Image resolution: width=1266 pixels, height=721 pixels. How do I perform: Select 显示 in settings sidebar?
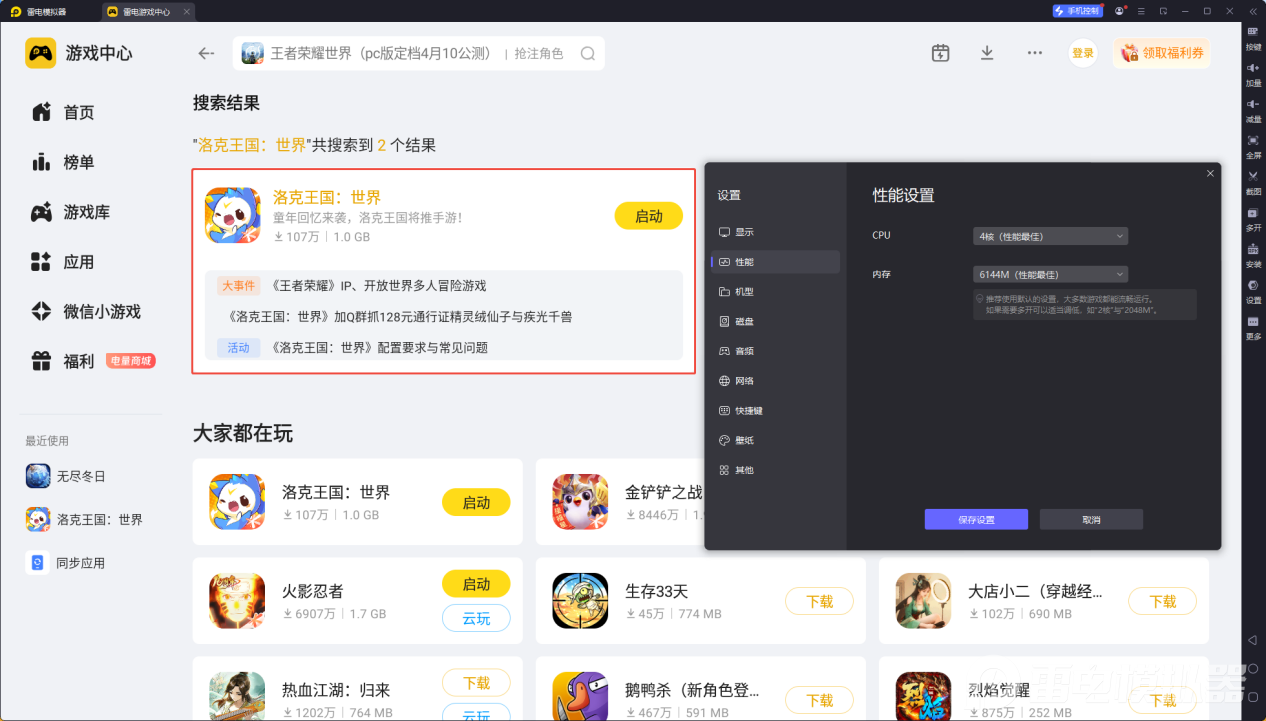click(775, 232)
